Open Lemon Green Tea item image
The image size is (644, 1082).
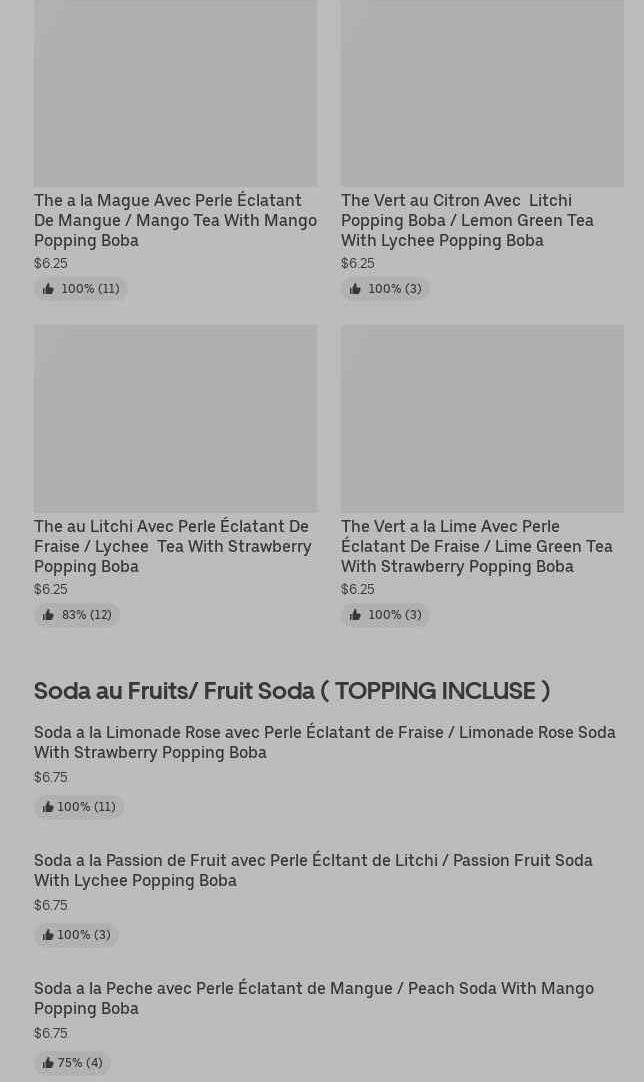click(482, 93)
